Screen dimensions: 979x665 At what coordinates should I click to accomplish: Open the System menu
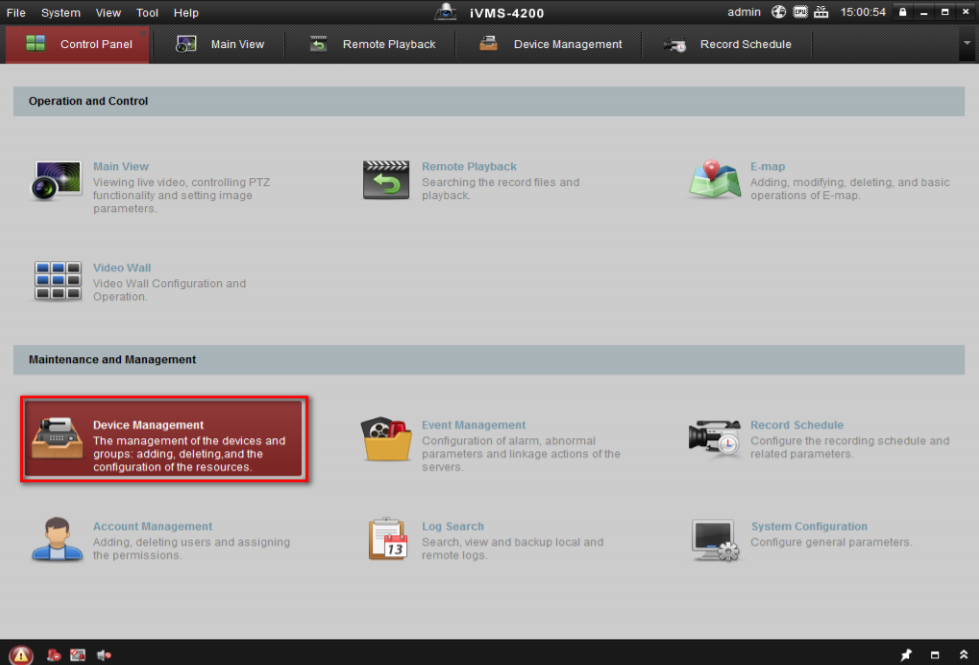pos(61,12)
